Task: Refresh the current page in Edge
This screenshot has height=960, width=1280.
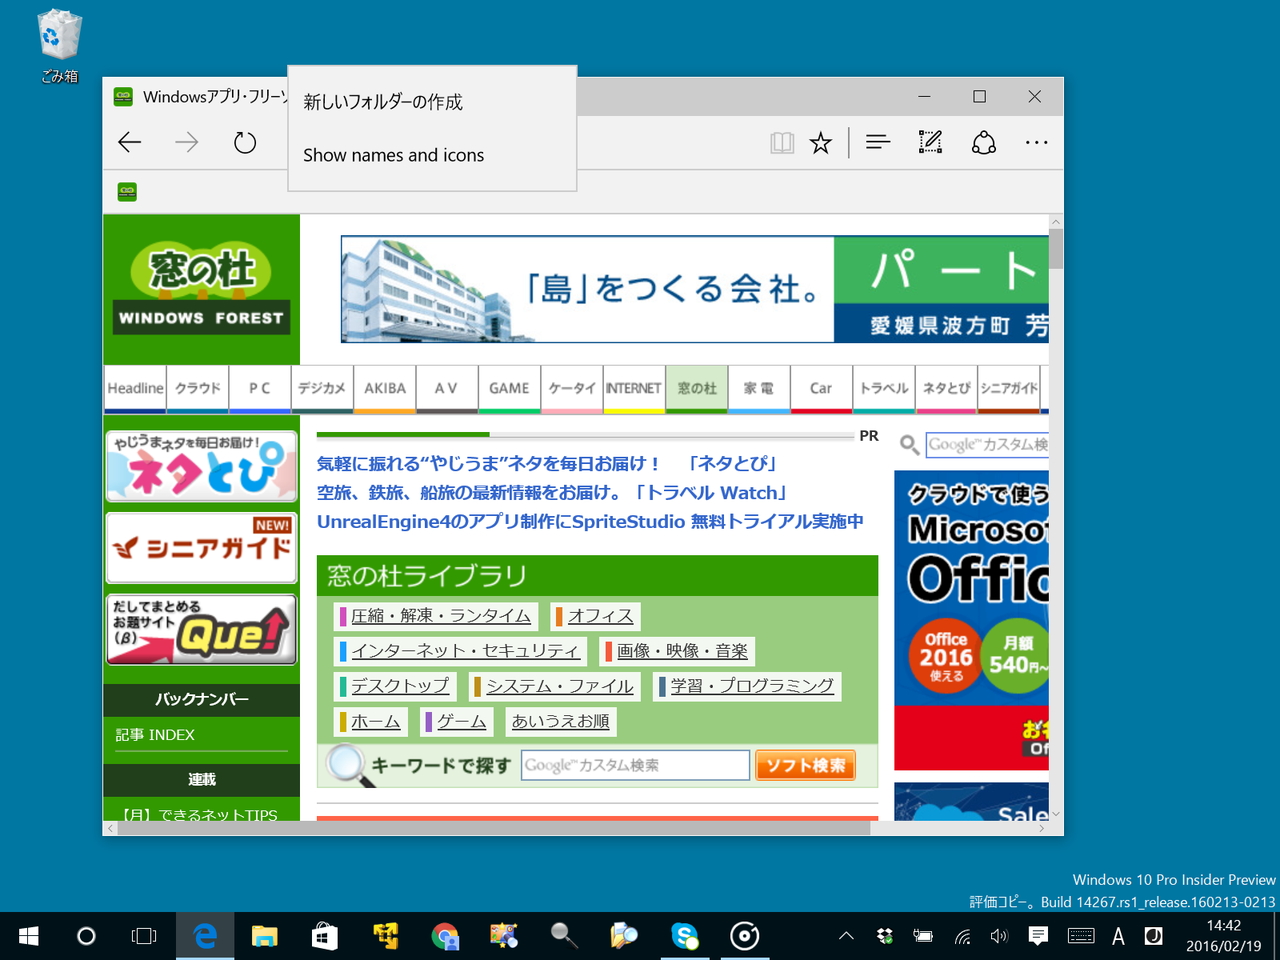Action: (x=244, y=142)
